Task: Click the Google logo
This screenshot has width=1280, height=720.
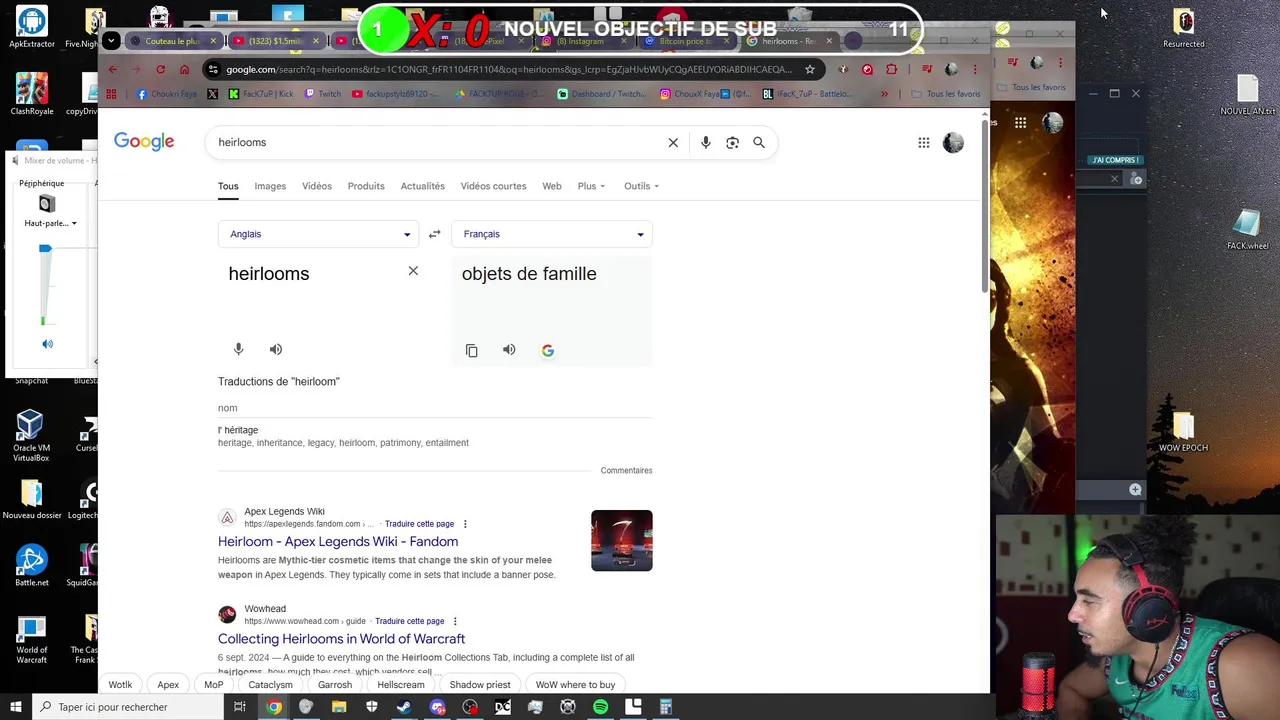Action: pos(144,142)
